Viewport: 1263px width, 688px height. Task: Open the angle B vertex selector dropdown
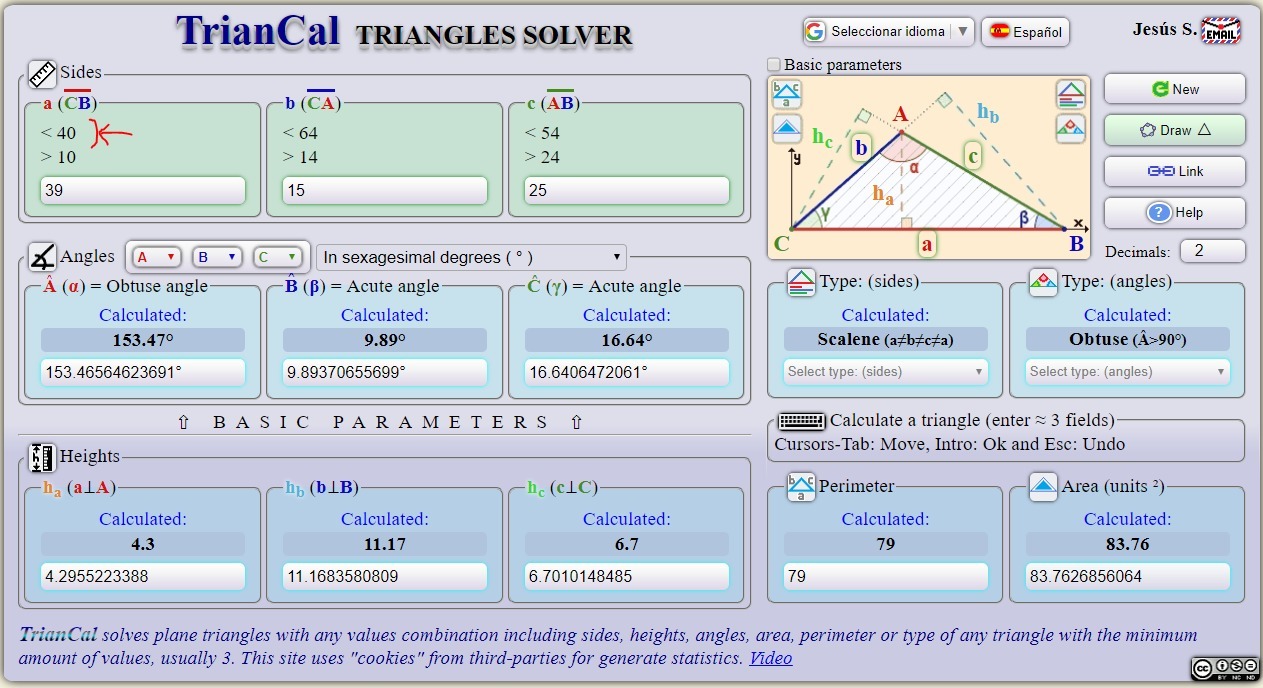pos(217,257)
